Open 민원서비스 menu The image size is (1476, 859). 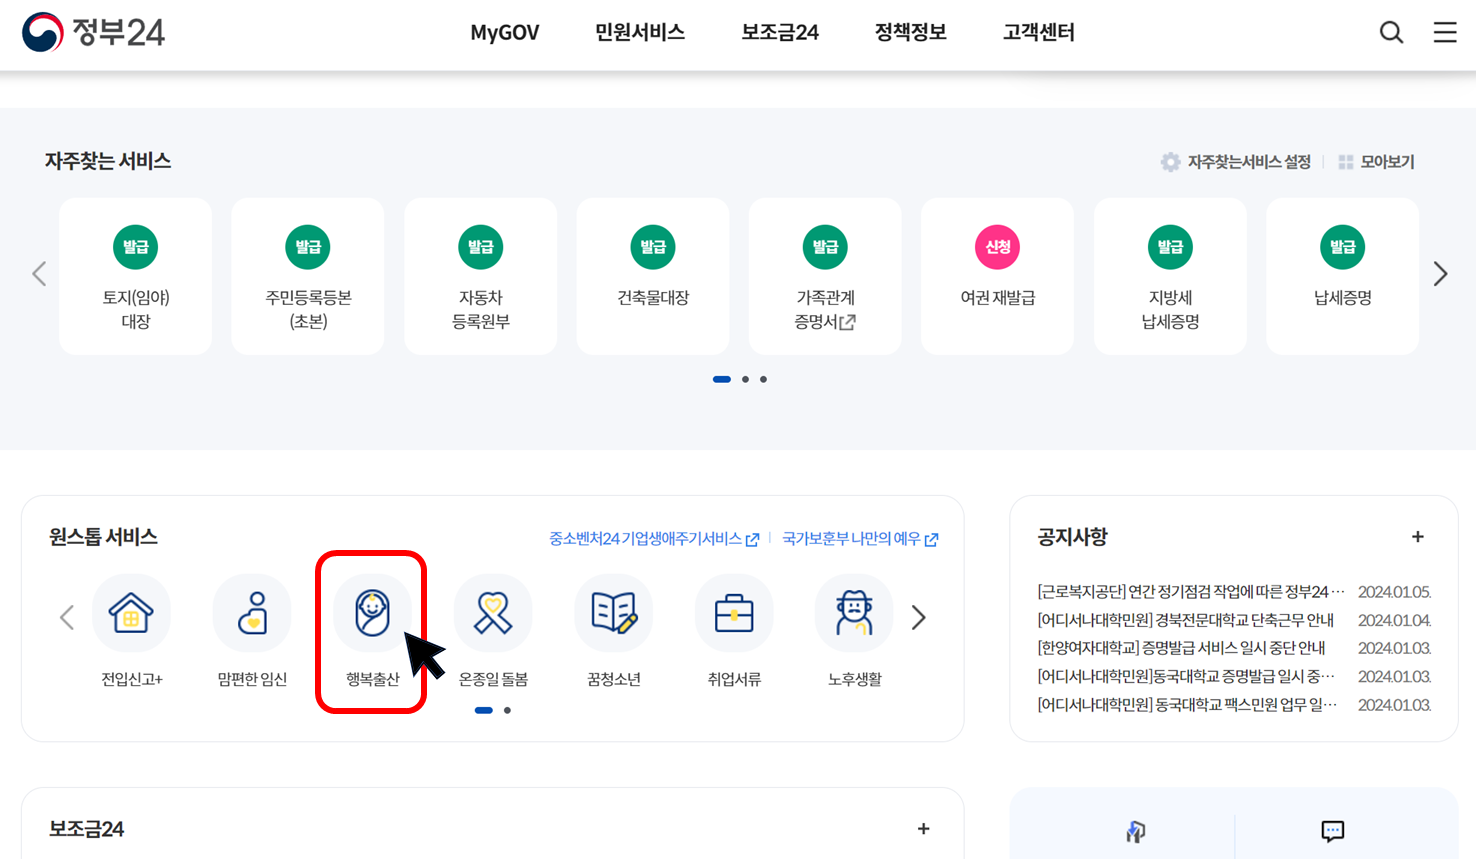640,33
